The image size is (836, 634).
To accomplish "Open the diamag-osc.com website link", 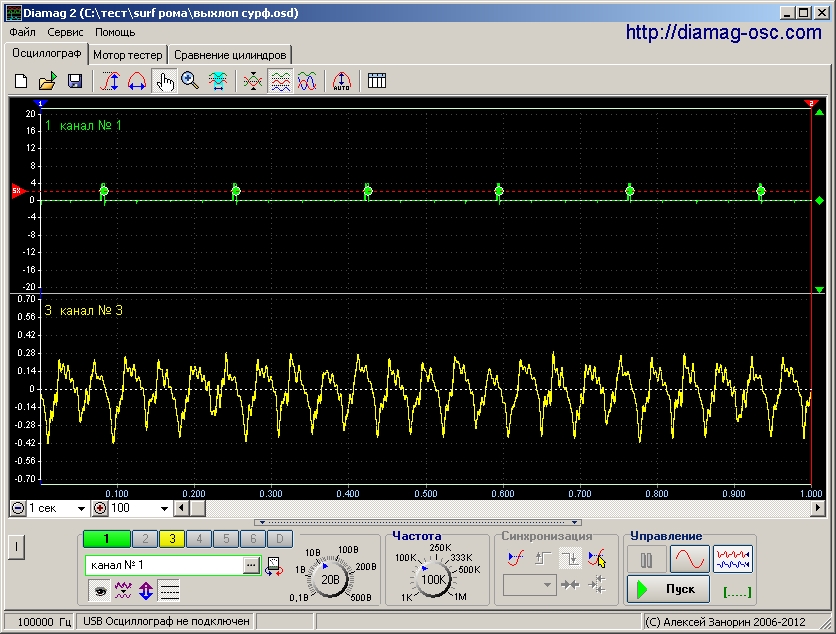I will (x=724, y=32).
